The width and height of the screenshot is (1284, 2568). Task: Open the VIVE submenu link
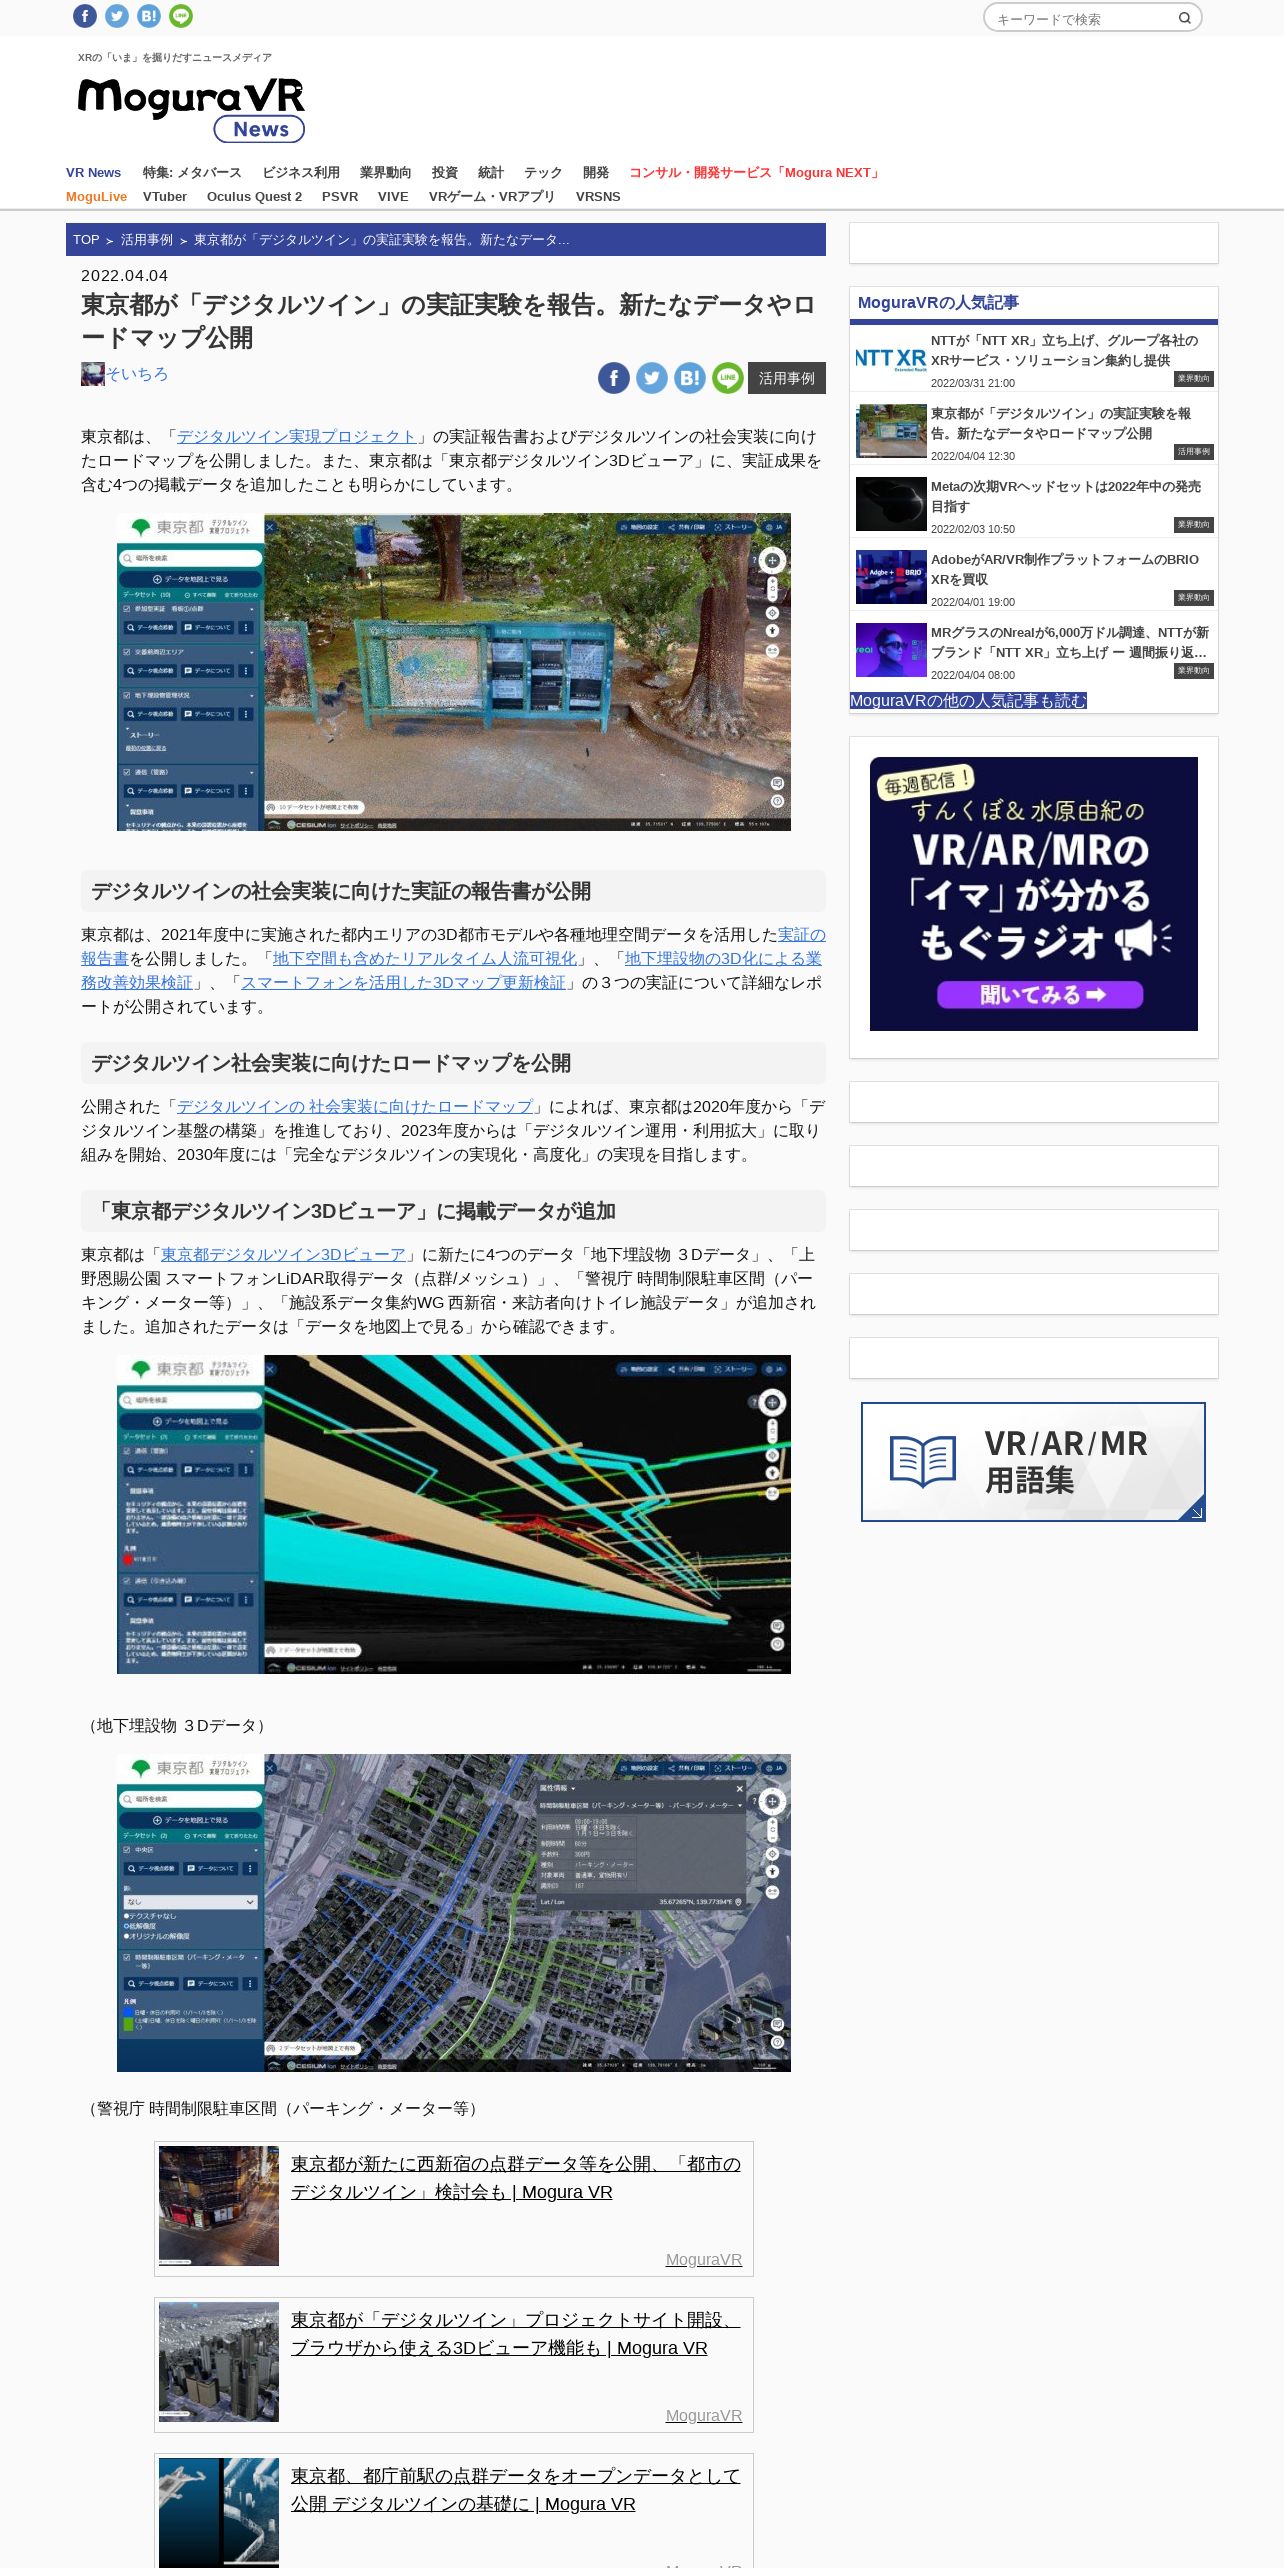tap(393, 196)
